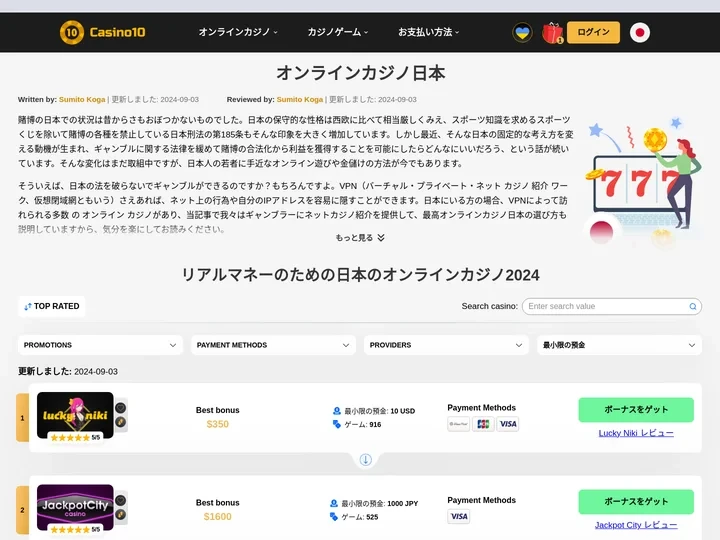
Task: Click first payment icon for Lucky Niki
Action: coord(458,424)
